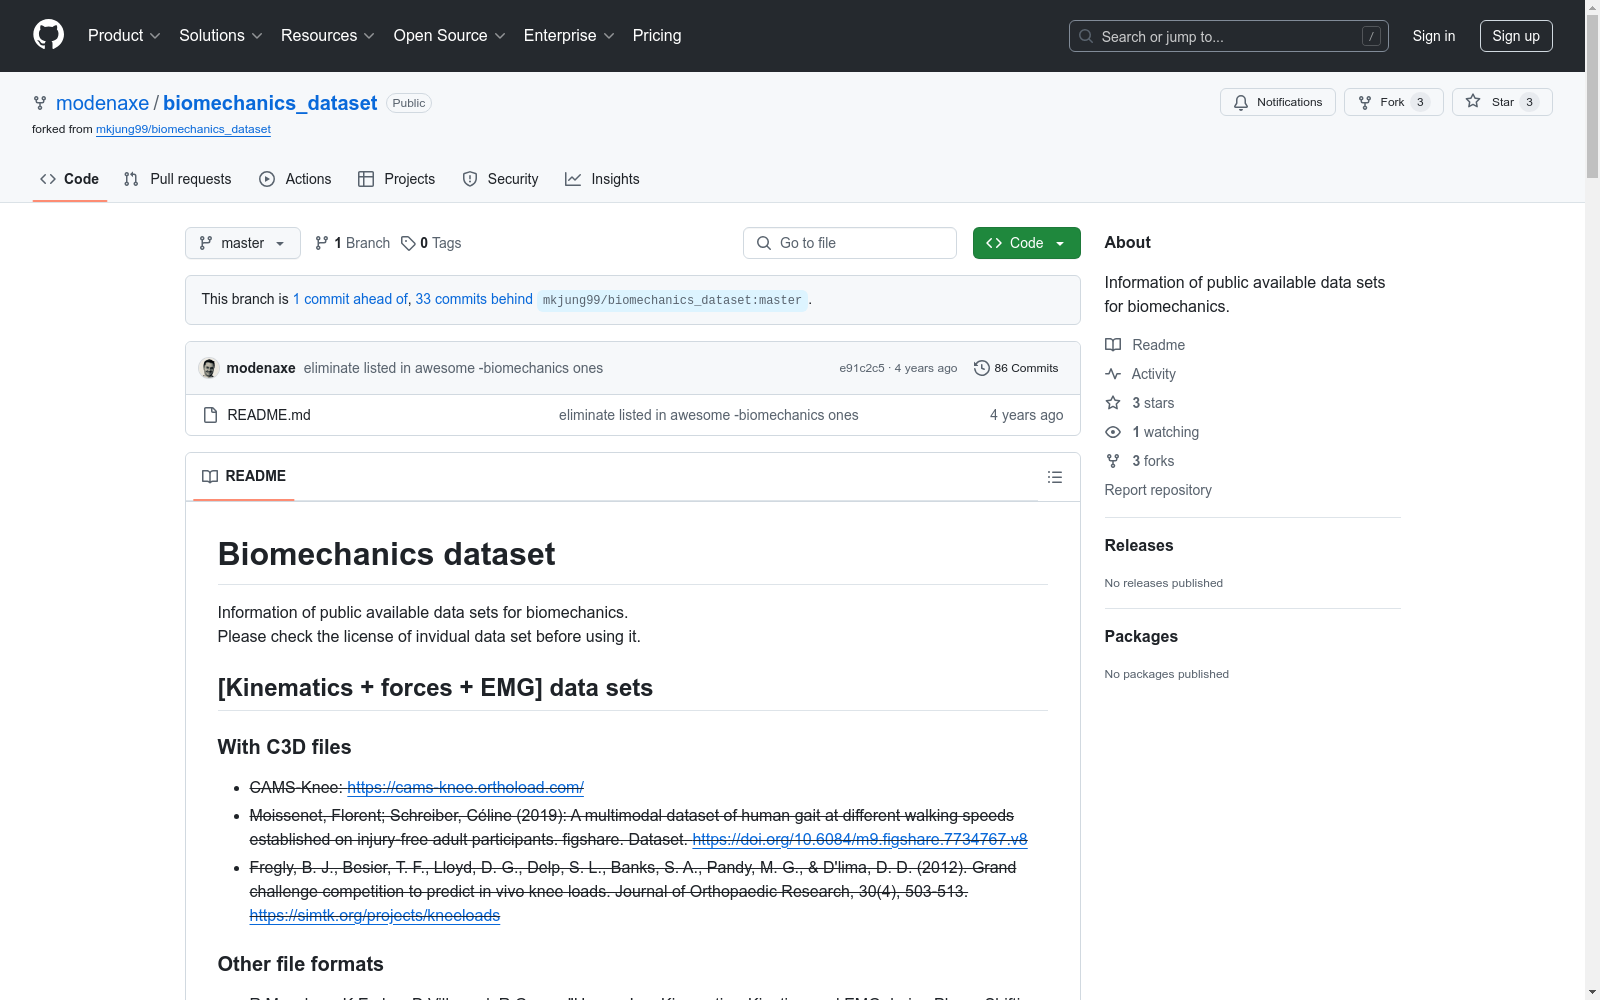Expand the Enterprise menu

(569, 35)
